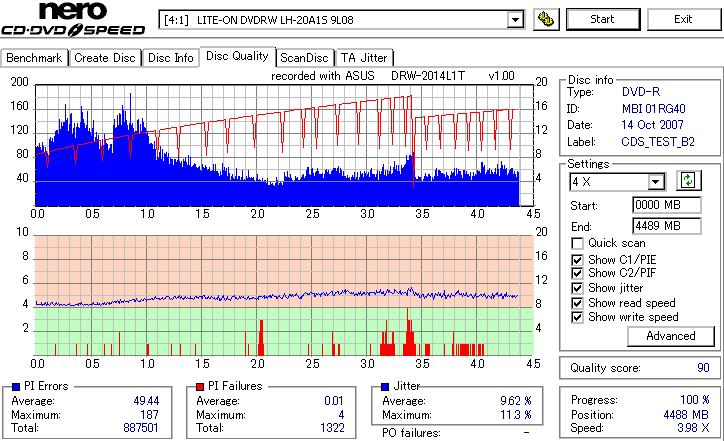Click PI Failures total 1322
Viewport: 724px width, 441px height.
tap(332, 428)
